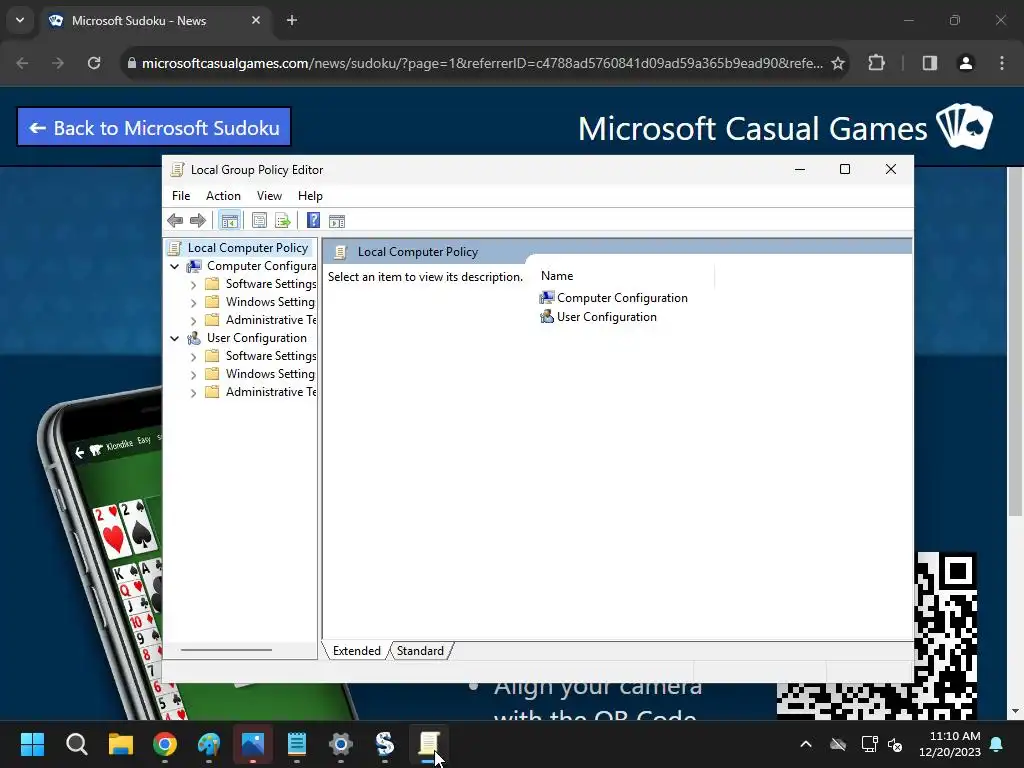Collapse the Computer Configuration tree node

174,266
